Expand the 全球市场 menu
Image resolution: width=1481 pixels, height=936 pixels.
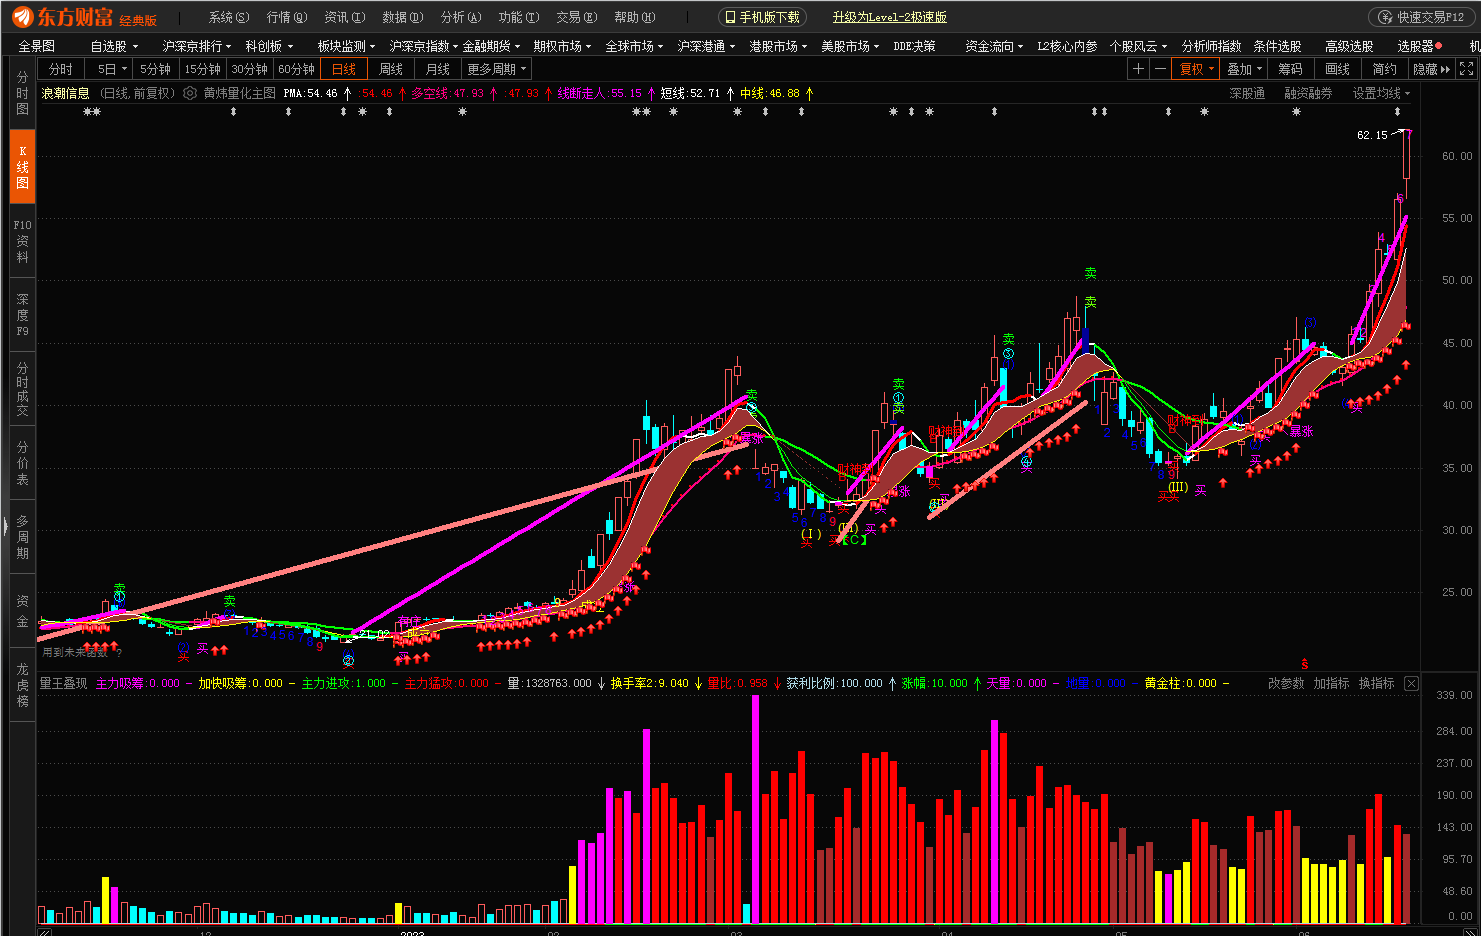point(634,46)
